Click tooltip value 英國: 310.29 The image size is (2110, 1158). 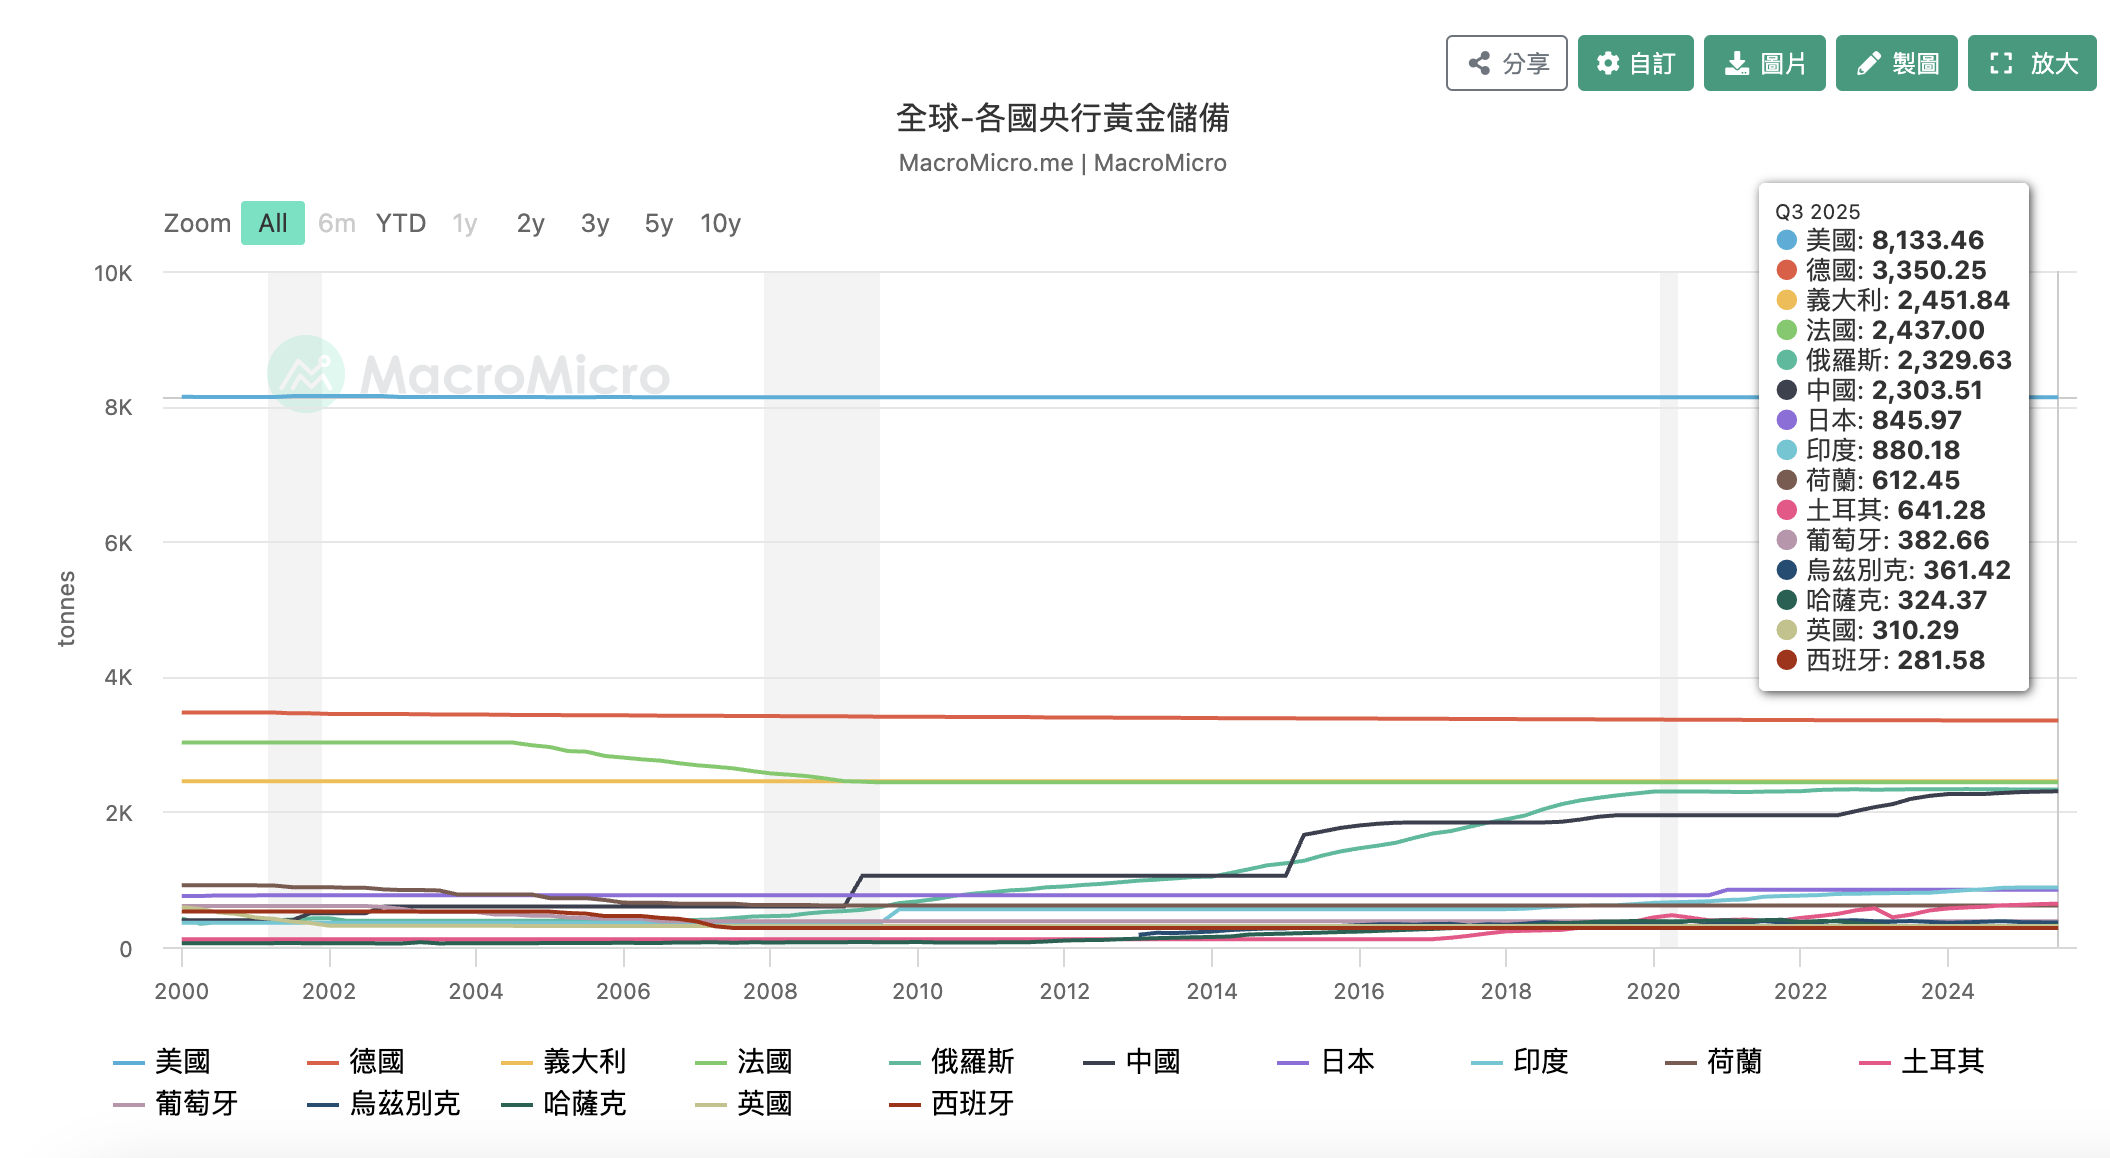1868,630
